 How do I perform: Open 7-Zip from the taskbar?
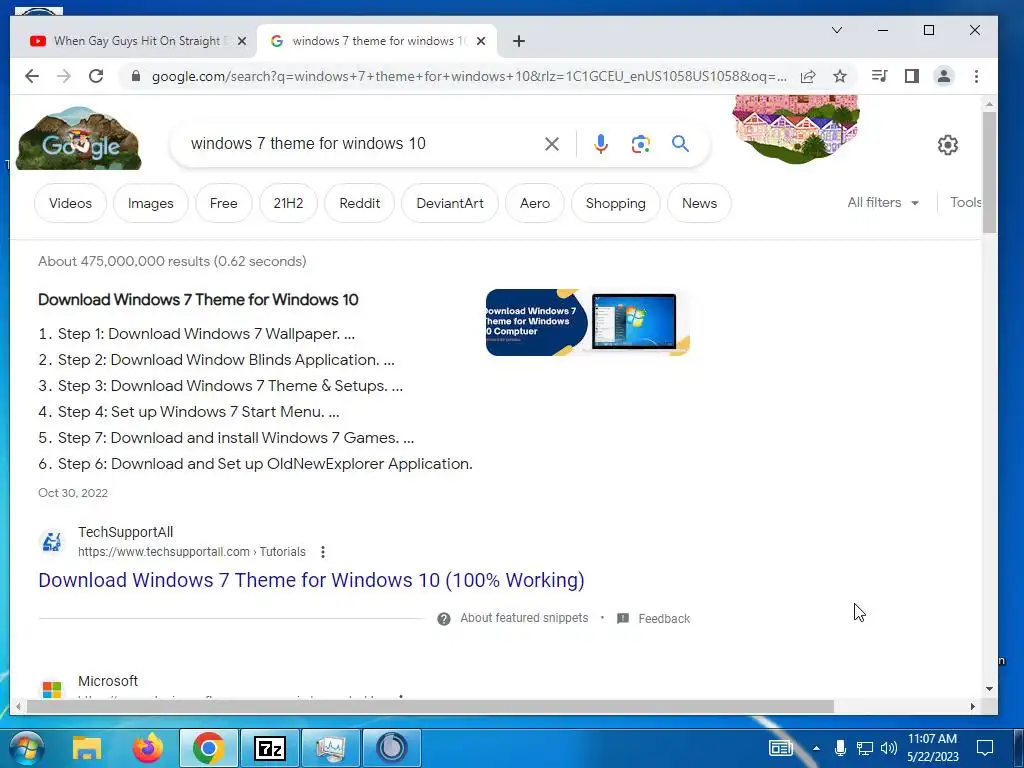(x=270, y=748)
